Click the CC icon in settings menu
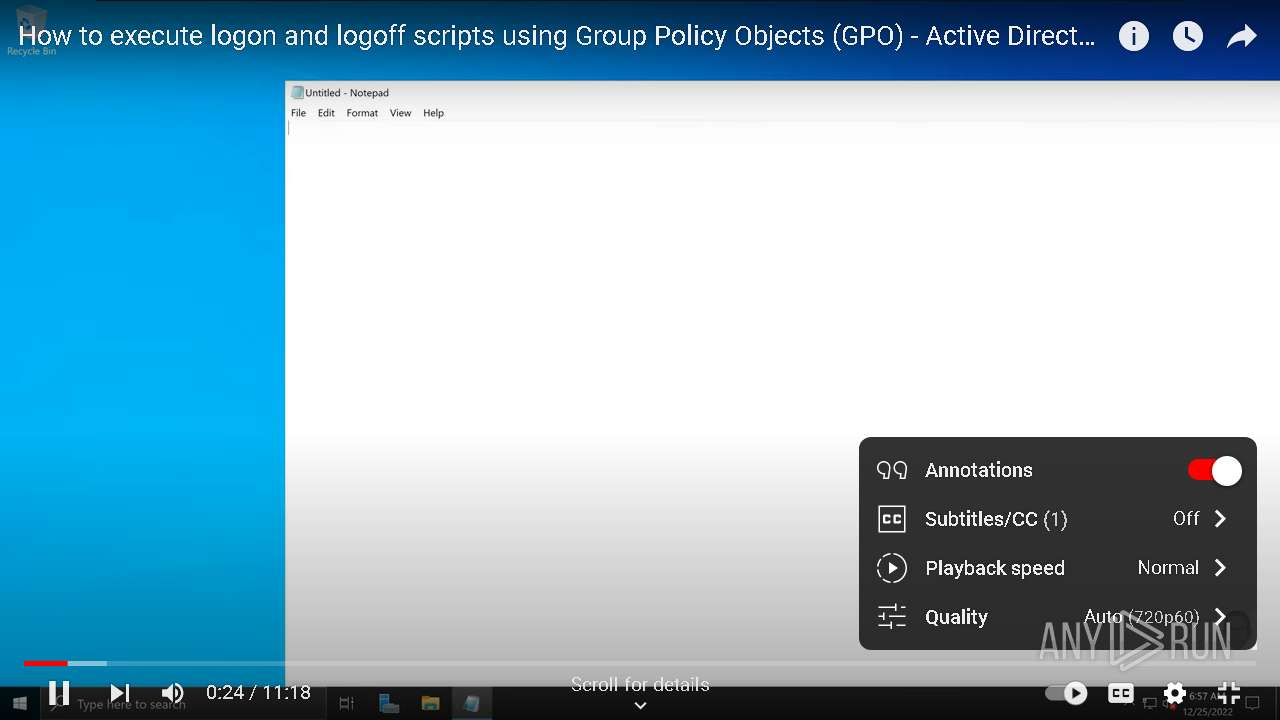This screenshot has width=1280, height=720. tap(891, 519)
